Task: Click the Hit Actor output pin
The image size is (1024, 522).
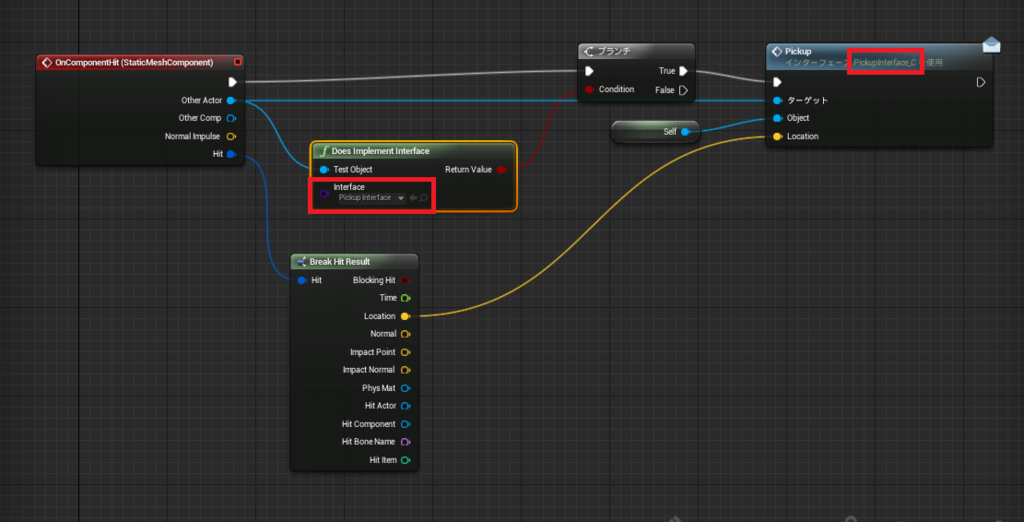Action: tap(406, 406)
